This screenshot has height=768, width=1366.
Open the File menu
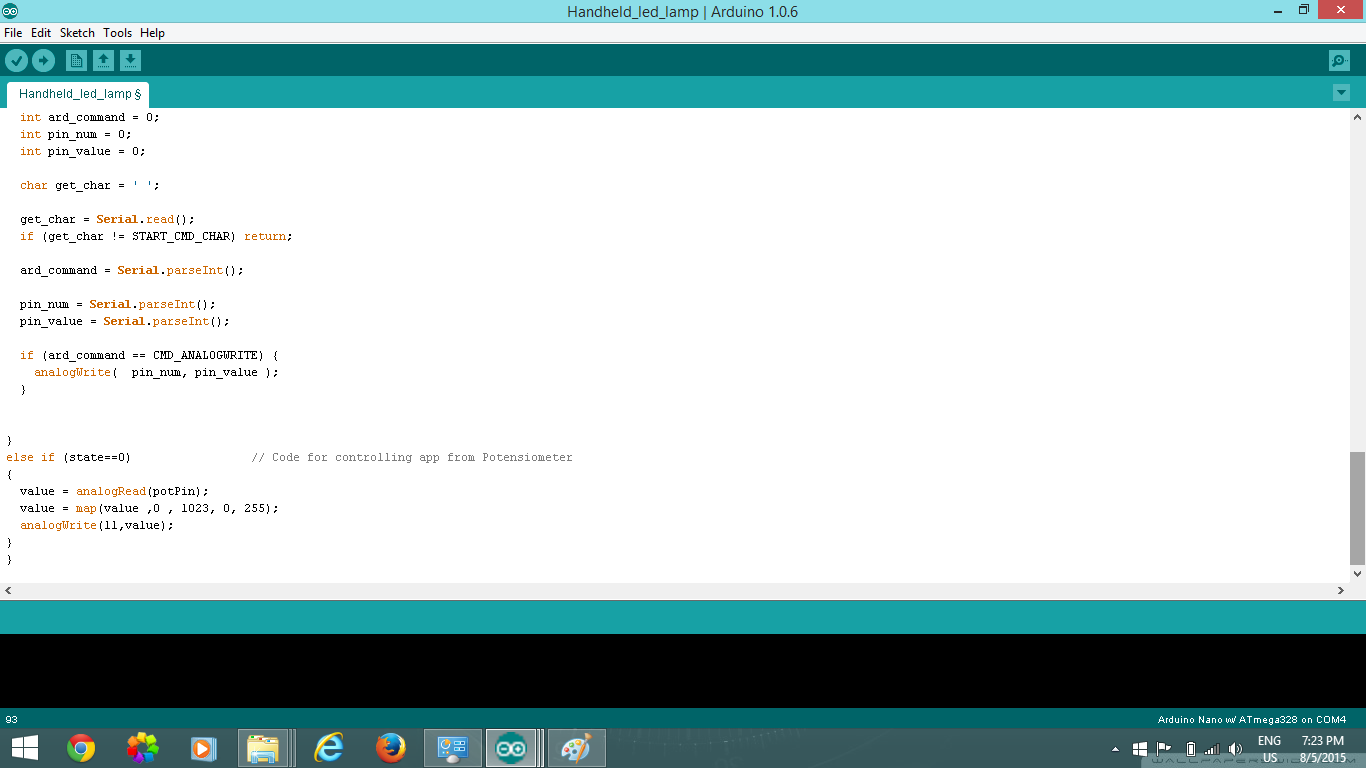(x=13, y=33)
